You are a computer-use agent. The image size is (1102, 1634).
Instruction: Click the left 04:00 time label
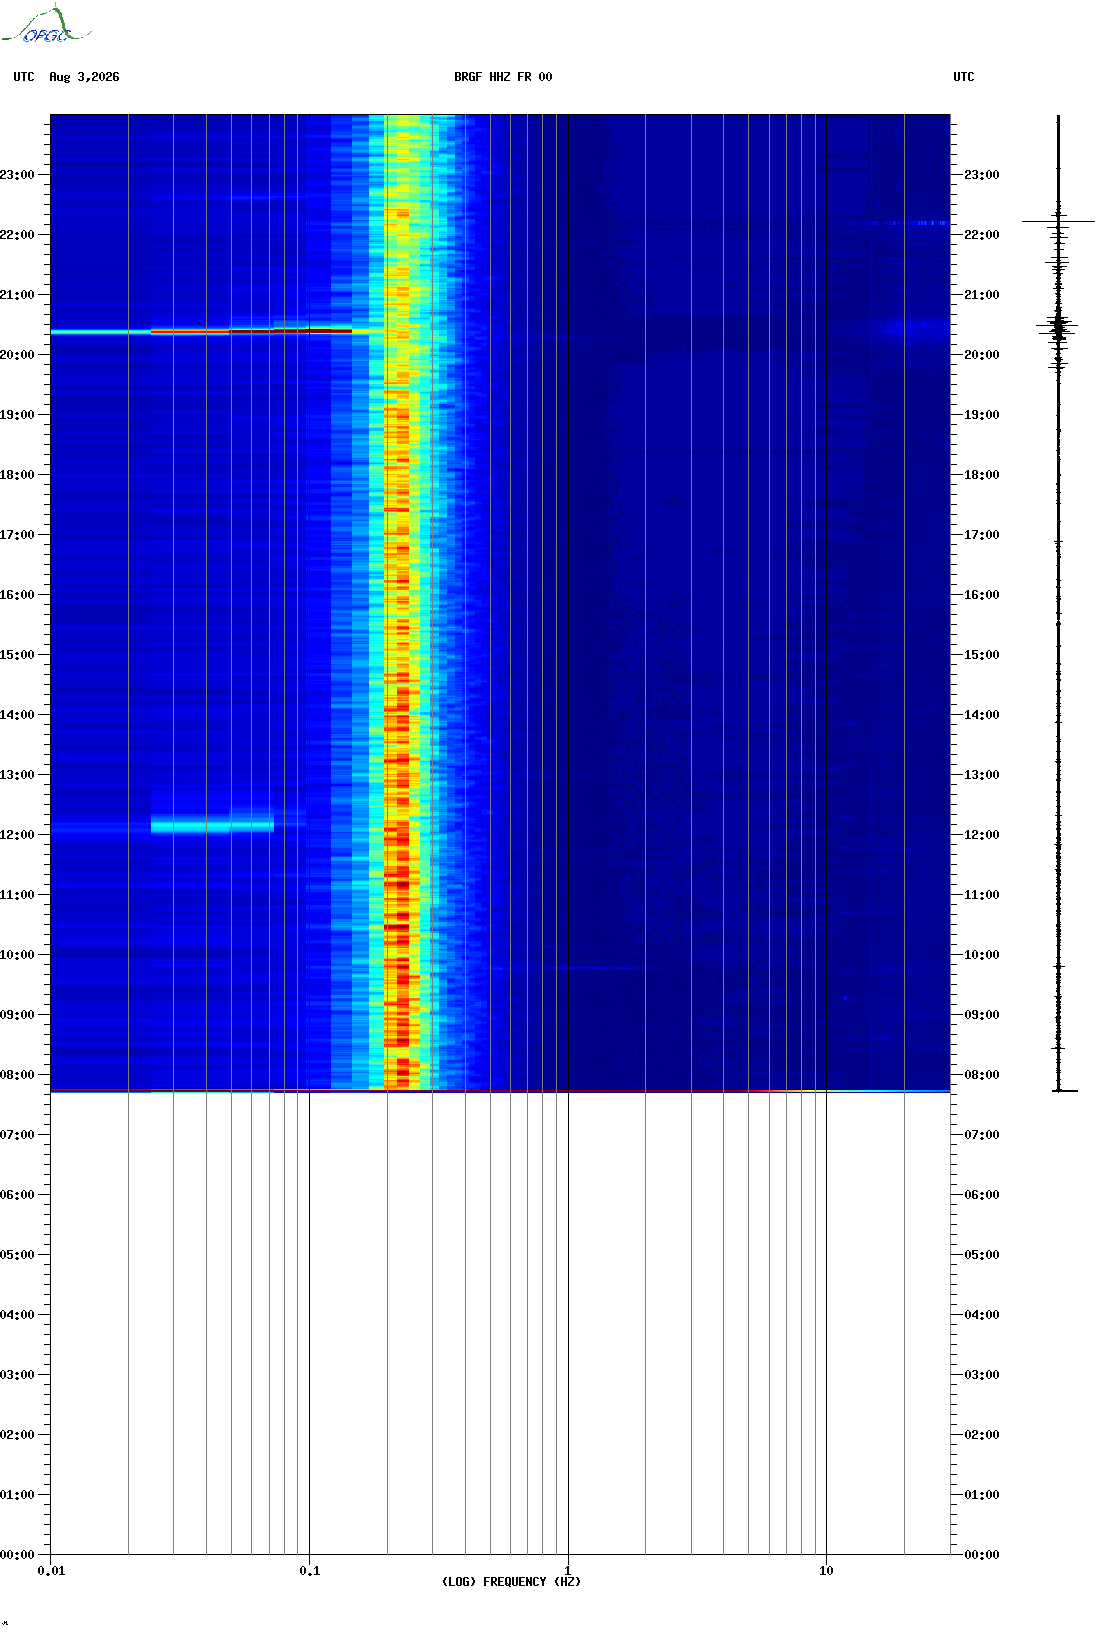[17, 1315]
